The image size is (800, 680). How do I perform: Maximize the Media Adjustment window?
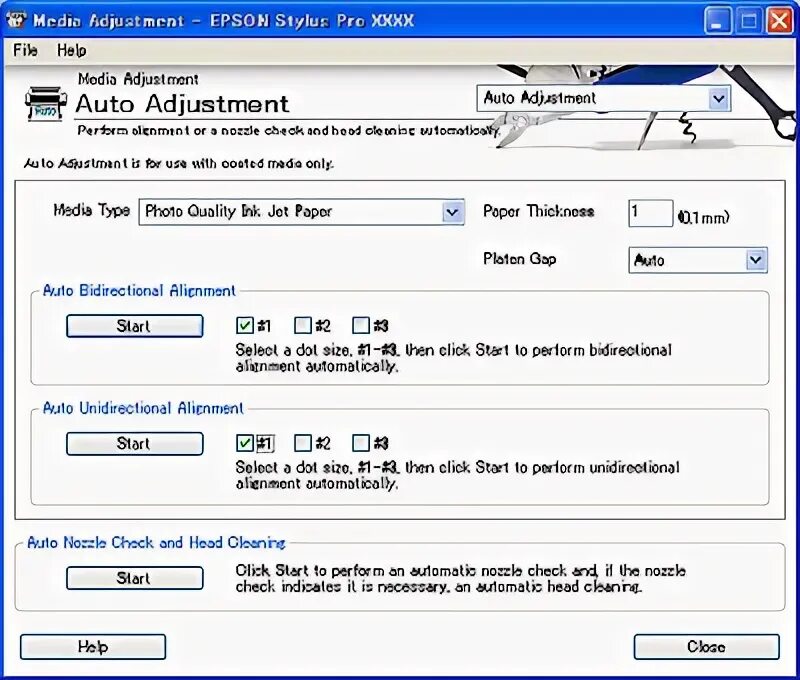(748, 21)
